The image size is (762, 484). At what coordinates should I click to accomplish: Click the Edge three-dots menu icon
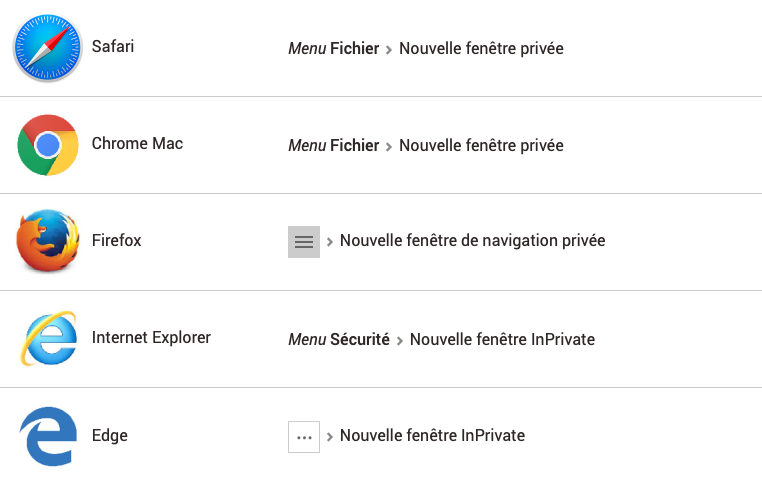[x=304, y=437]
